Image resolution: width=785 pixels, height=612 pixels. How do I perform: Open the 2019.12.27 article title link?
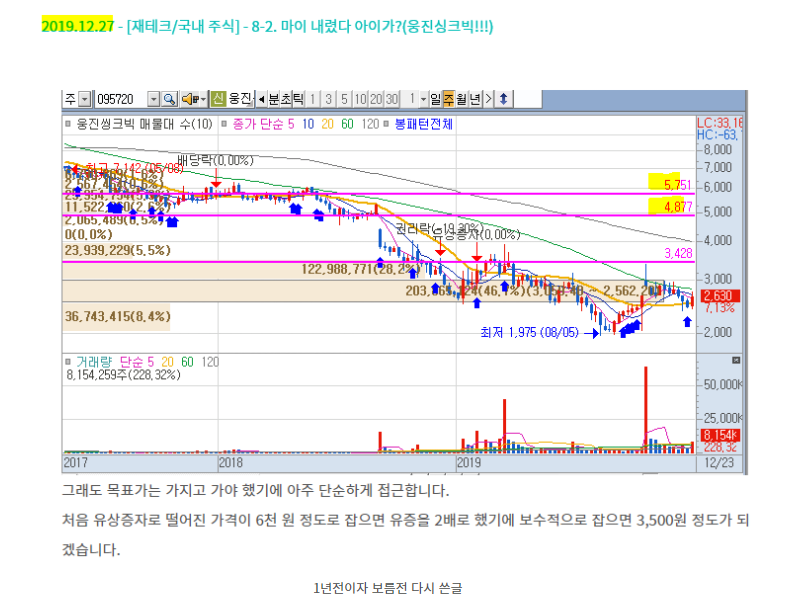(267, 26)
